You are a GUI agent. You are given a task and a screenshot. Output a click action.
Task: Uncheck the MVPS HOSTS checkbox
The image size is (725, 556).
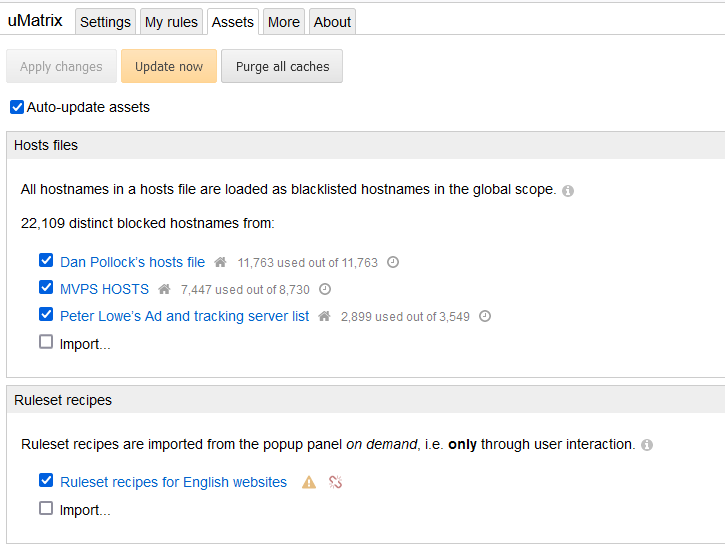(46, 288)
